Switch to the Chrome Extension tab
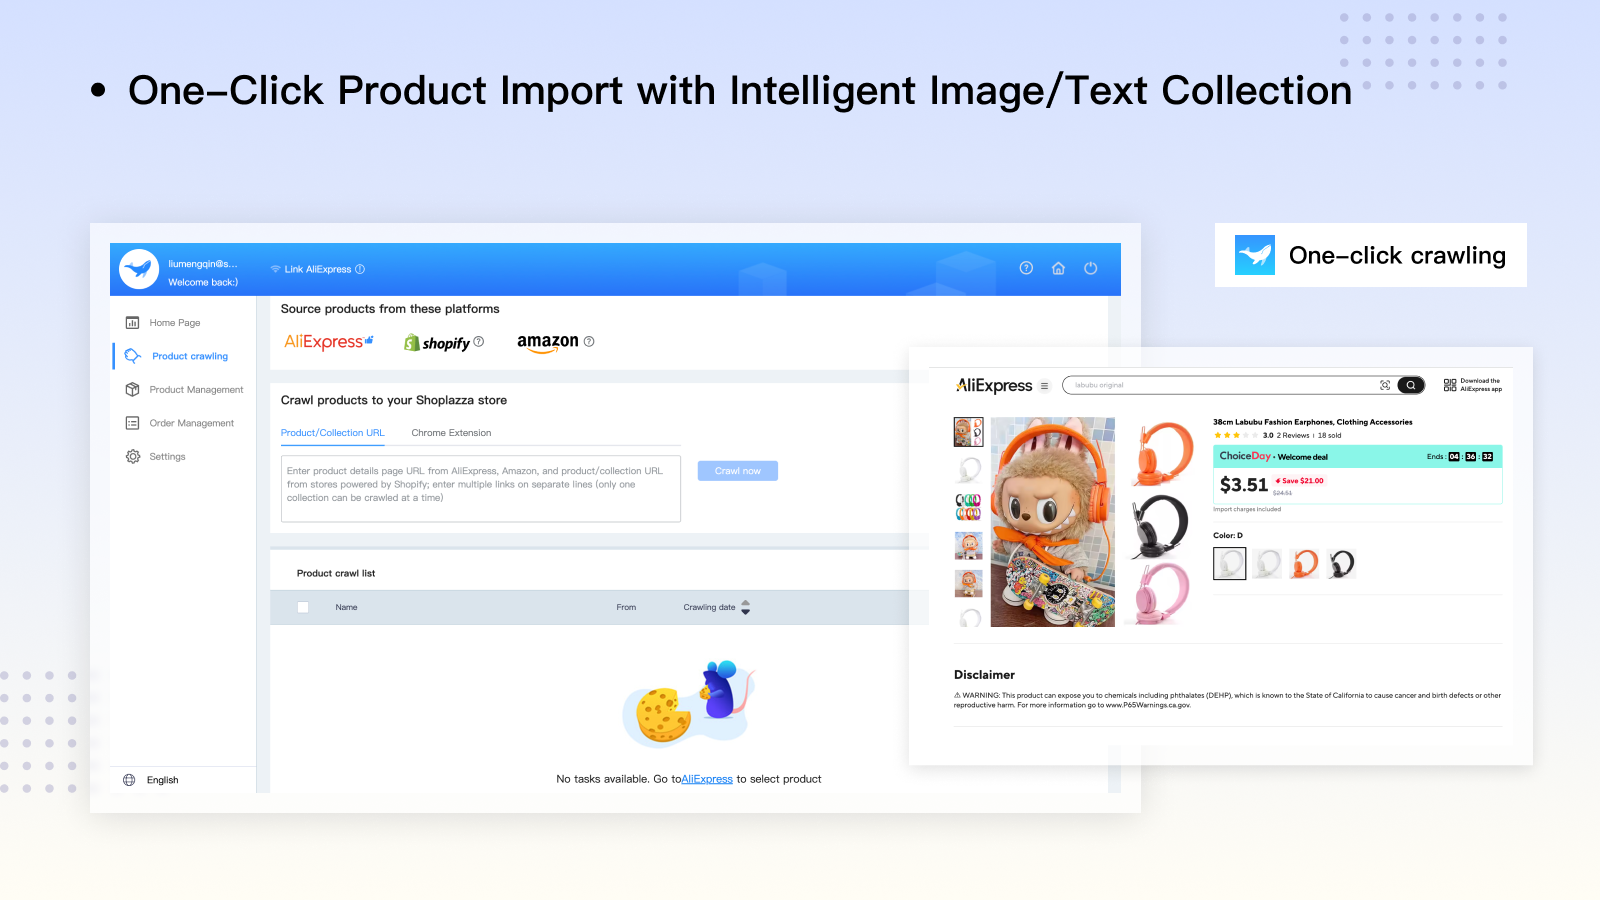Screen dimensions: 1600x900 (x=451, y=433)
